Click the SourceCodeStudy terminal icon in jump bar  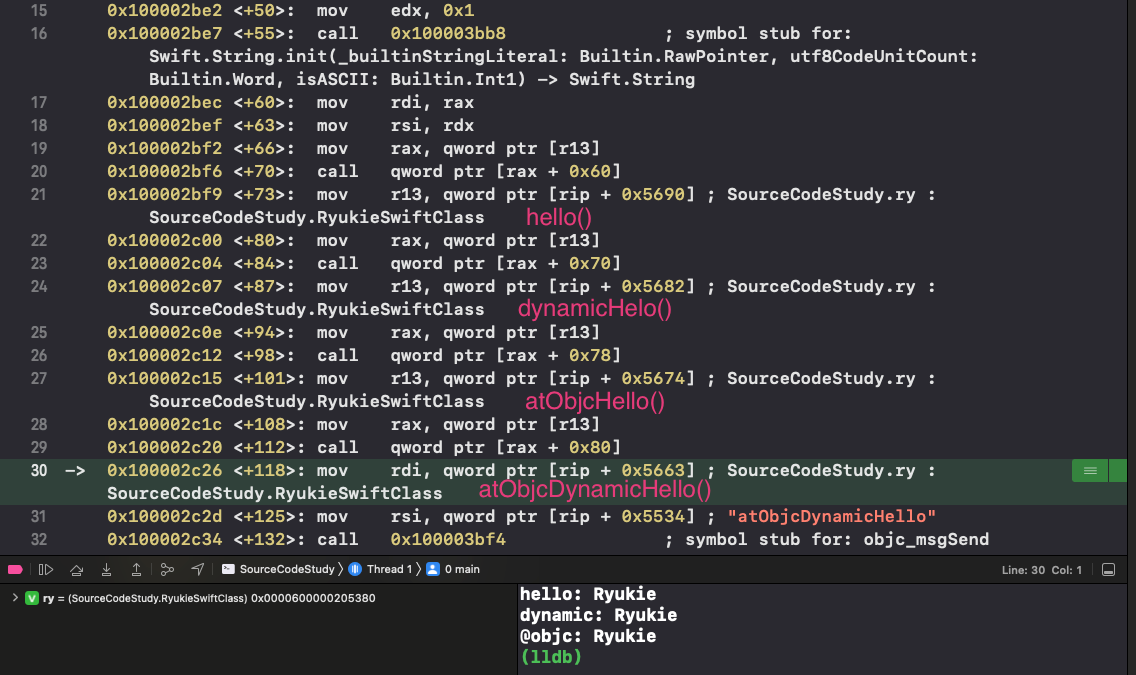coord(228,569)
